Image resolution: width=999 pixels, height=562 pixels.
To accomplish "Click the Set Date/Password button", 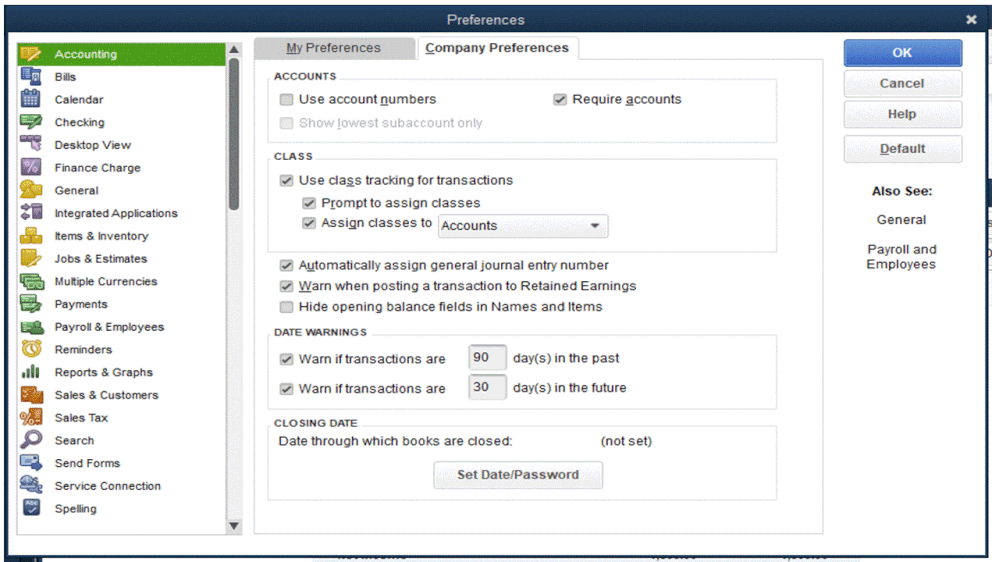I will [518, 475].
